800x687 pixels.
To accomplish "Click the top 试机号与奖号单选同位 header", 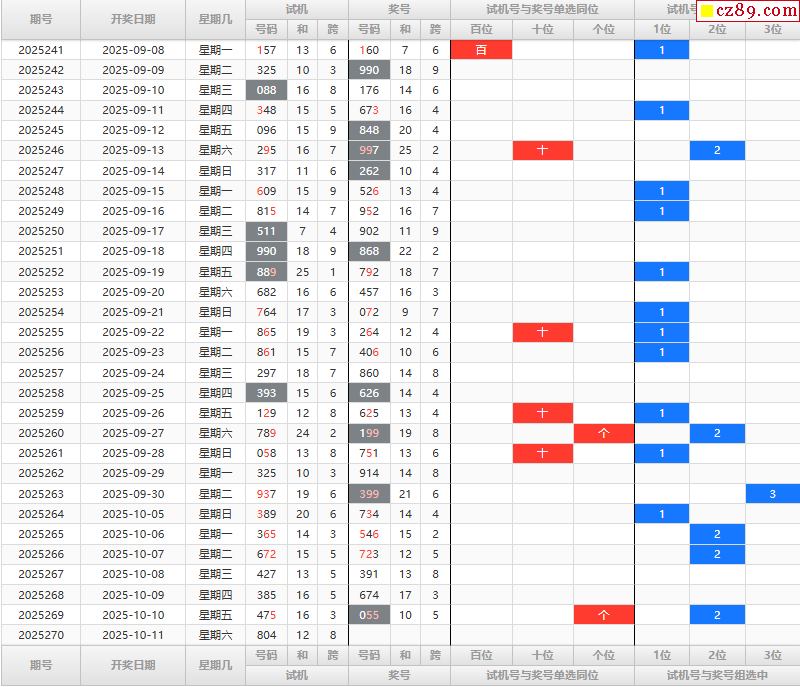I will (x=542, y=9).
